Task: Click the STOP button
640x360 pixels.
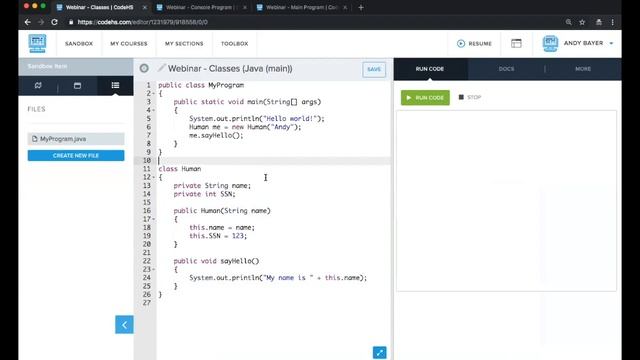Action: click(470, 97)
